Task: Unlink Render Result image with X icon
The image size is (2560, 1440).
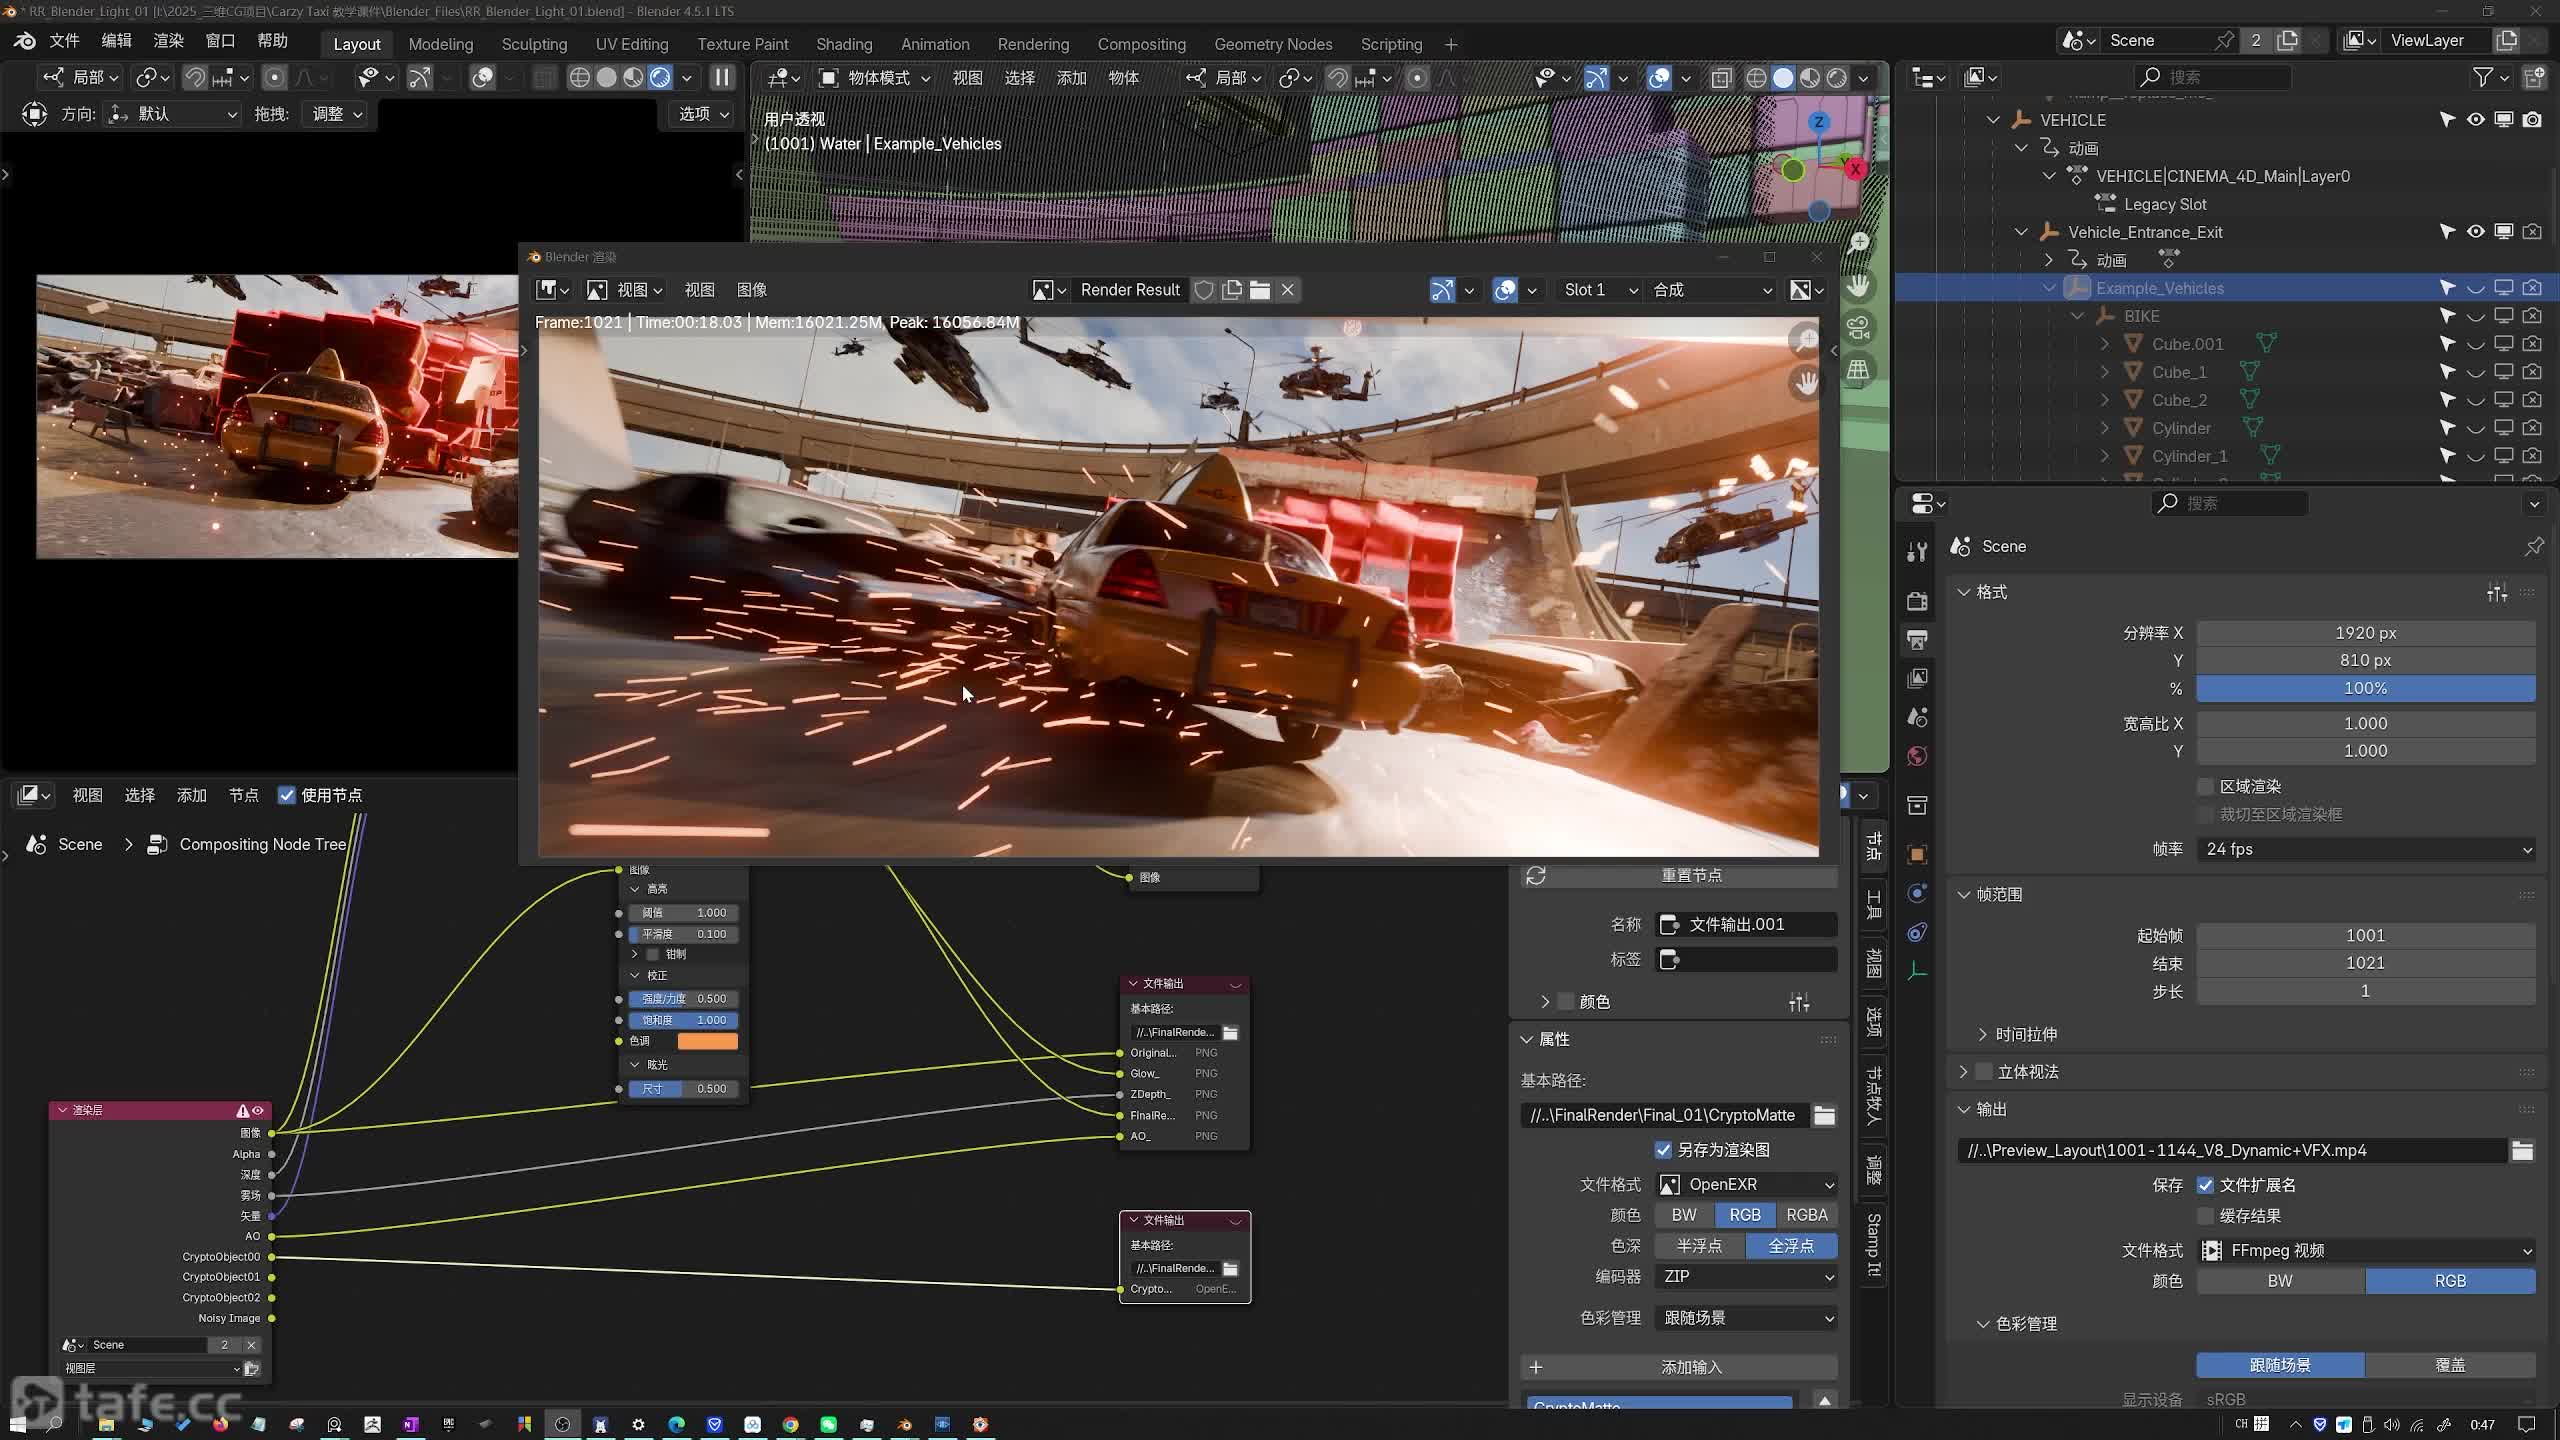Action: click(1288, 290)
